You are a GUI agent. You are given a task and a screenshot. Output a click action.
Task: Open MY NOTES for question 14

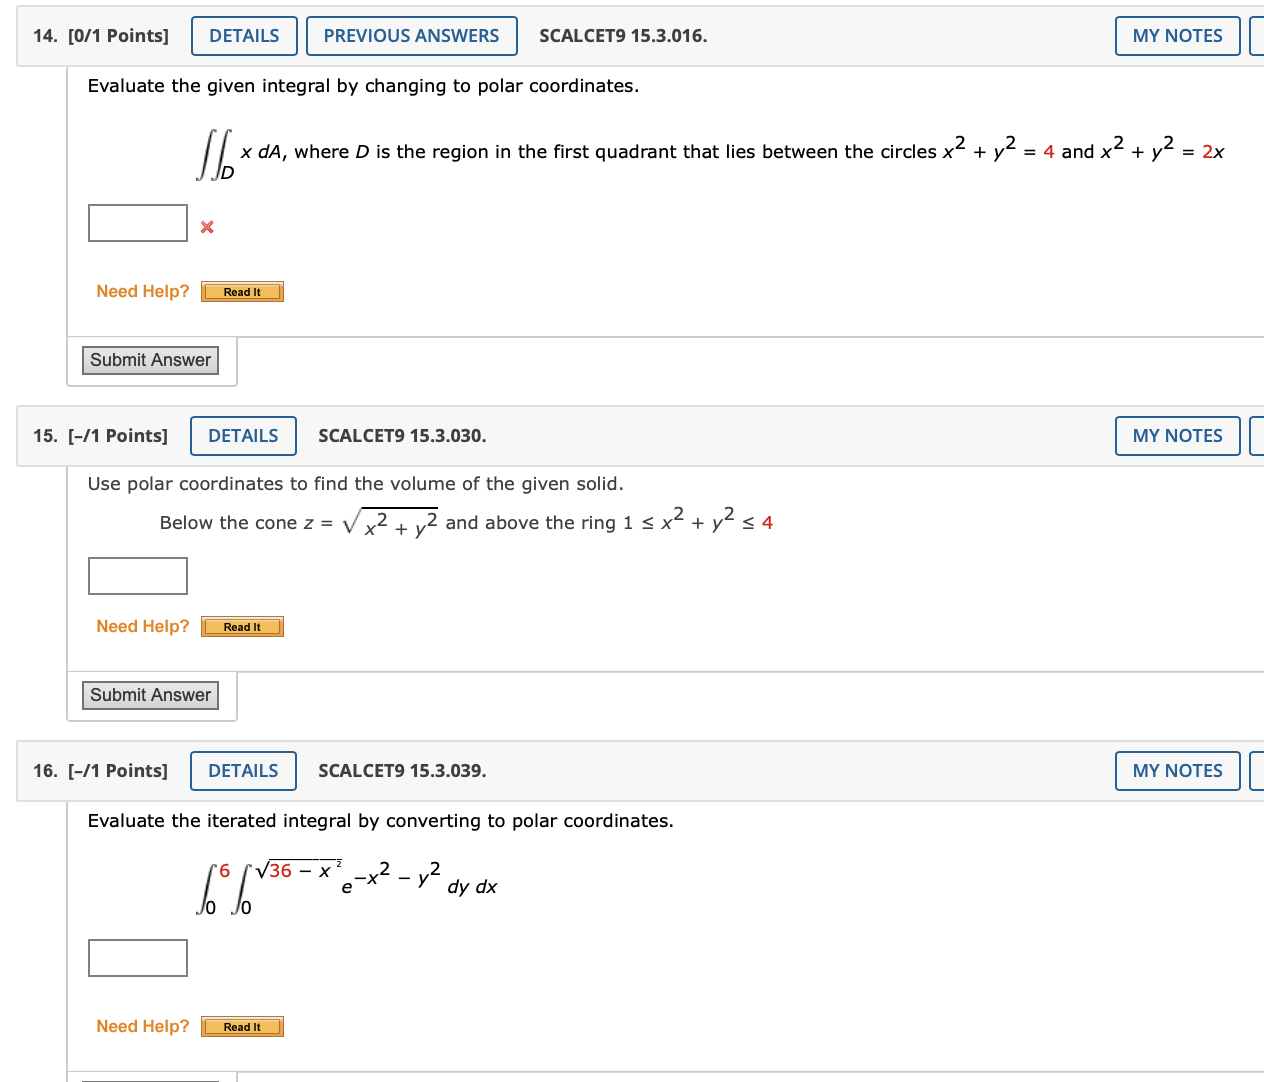[x=1177, y=36]
